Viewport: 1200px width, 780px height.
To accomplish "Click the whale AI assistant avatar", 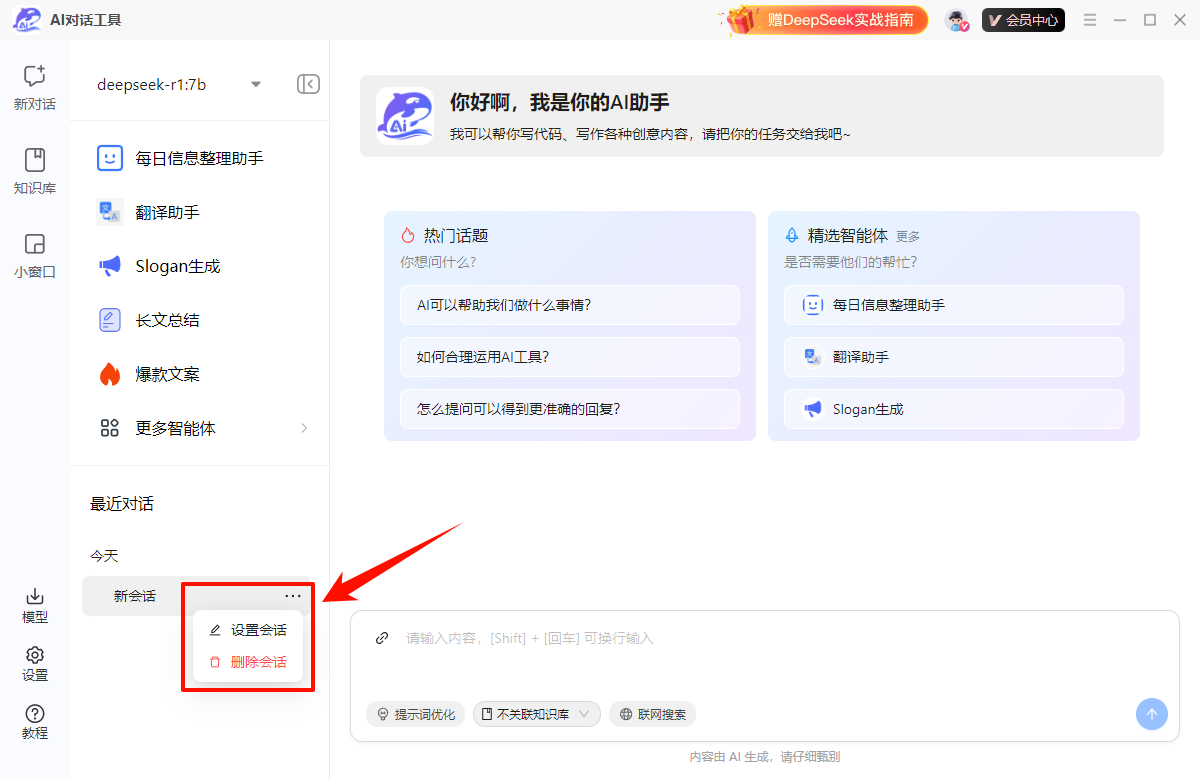I will click(405, 116).
